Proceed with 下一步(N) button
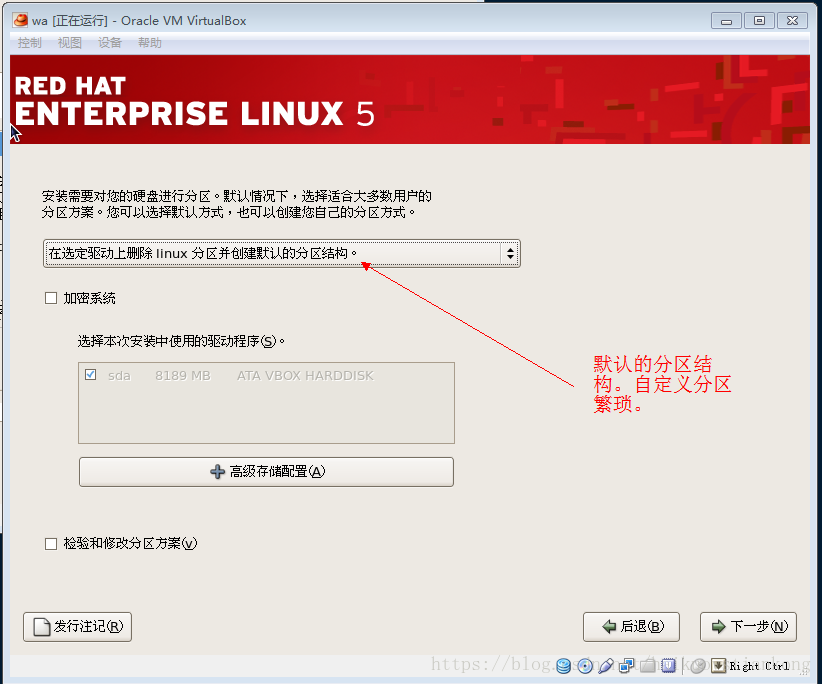The image size is (822, 684). 748,627
